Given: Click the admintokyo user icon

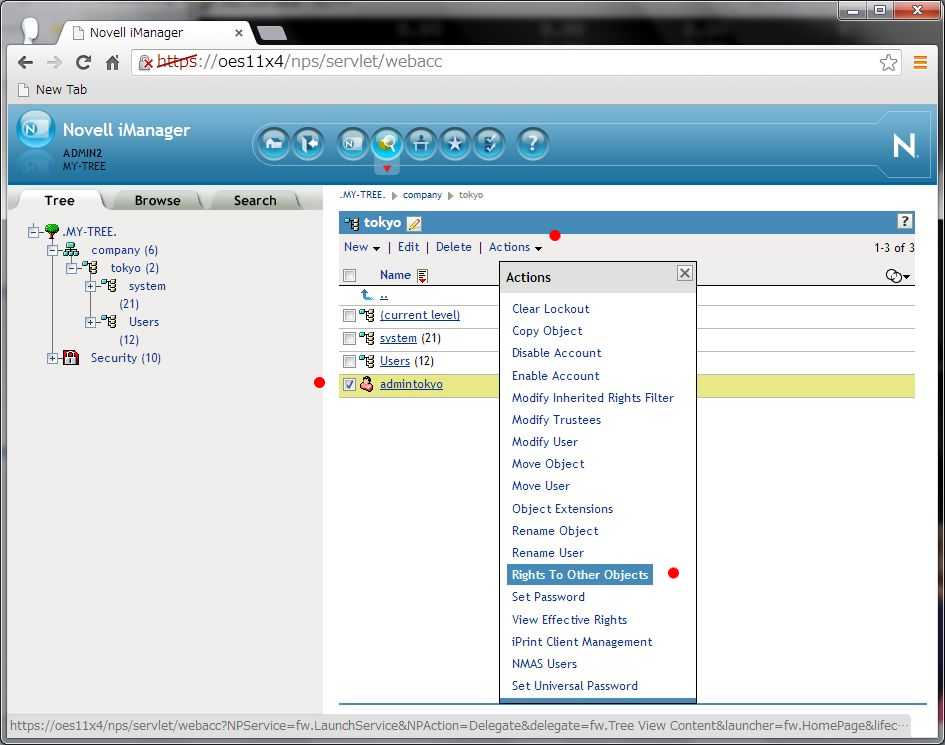Looking at the screenshot, I should [x=366, y=384].
